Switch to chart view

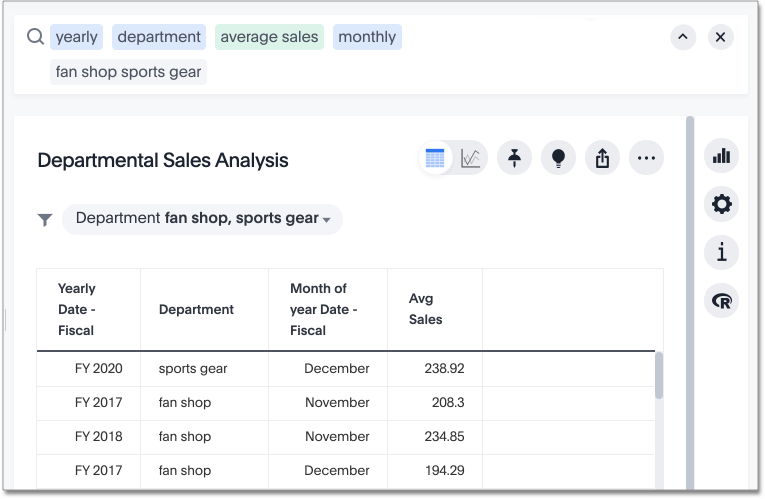pyautogui.click(x=471, y=159)
